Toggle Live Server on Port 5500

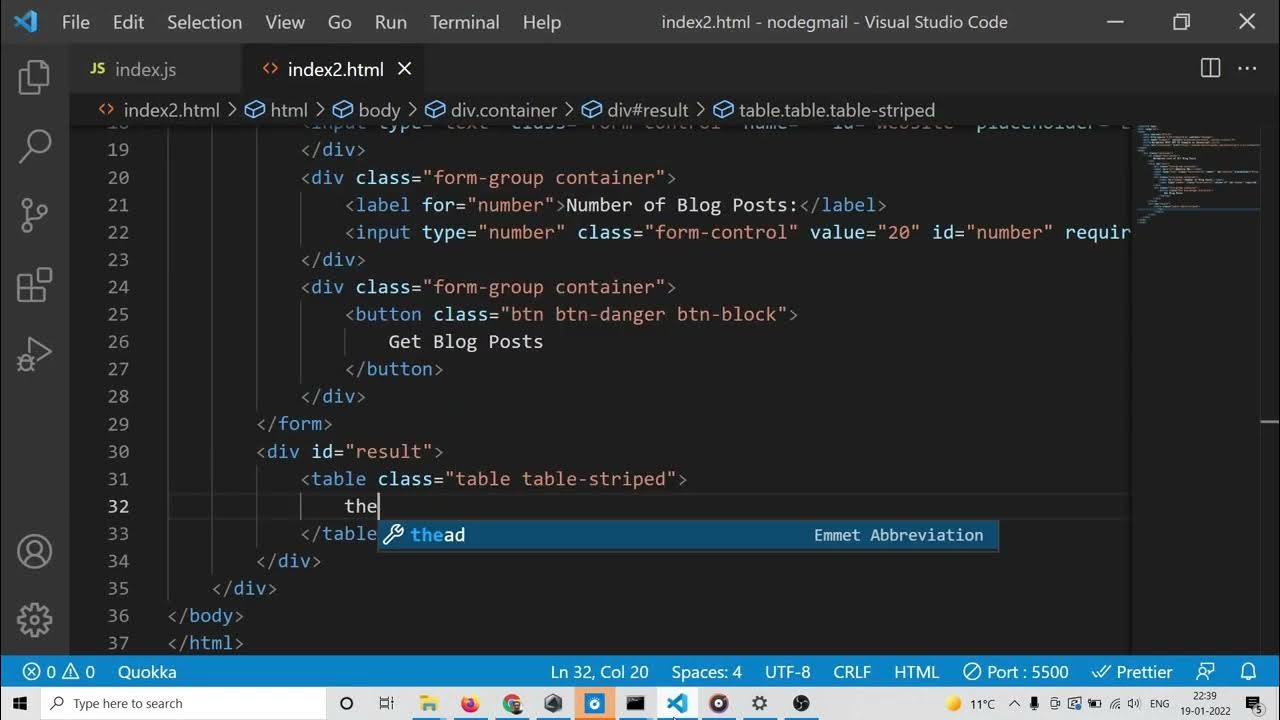coord(1015,672)
